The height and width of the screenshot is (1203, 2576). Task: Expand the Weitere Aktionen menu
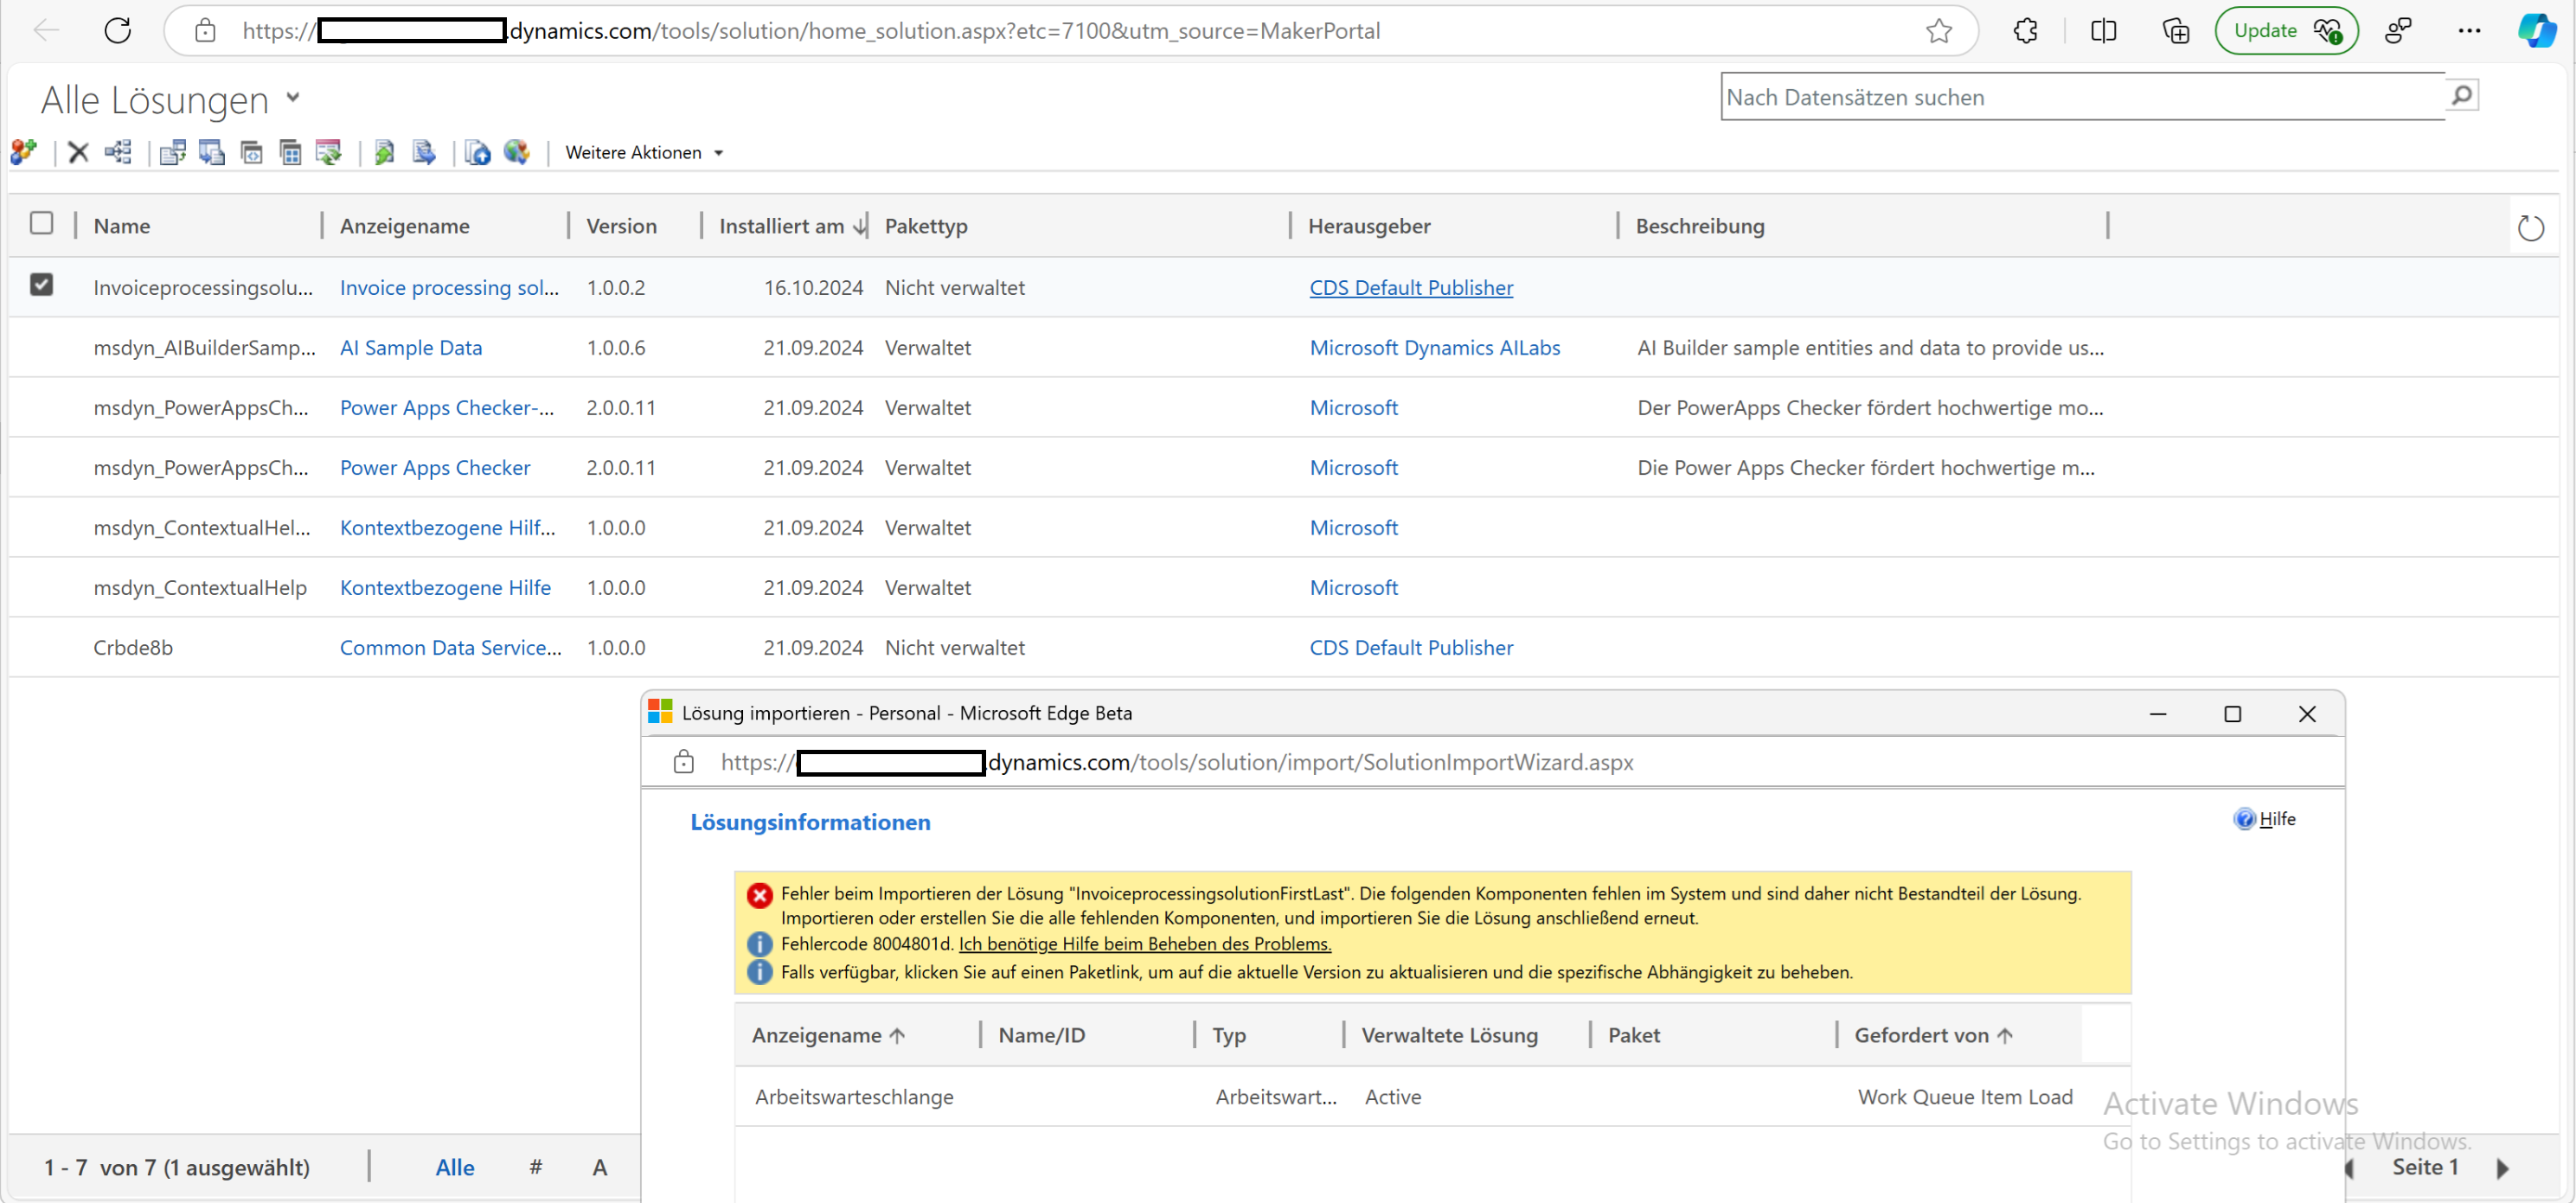point(644,152)
